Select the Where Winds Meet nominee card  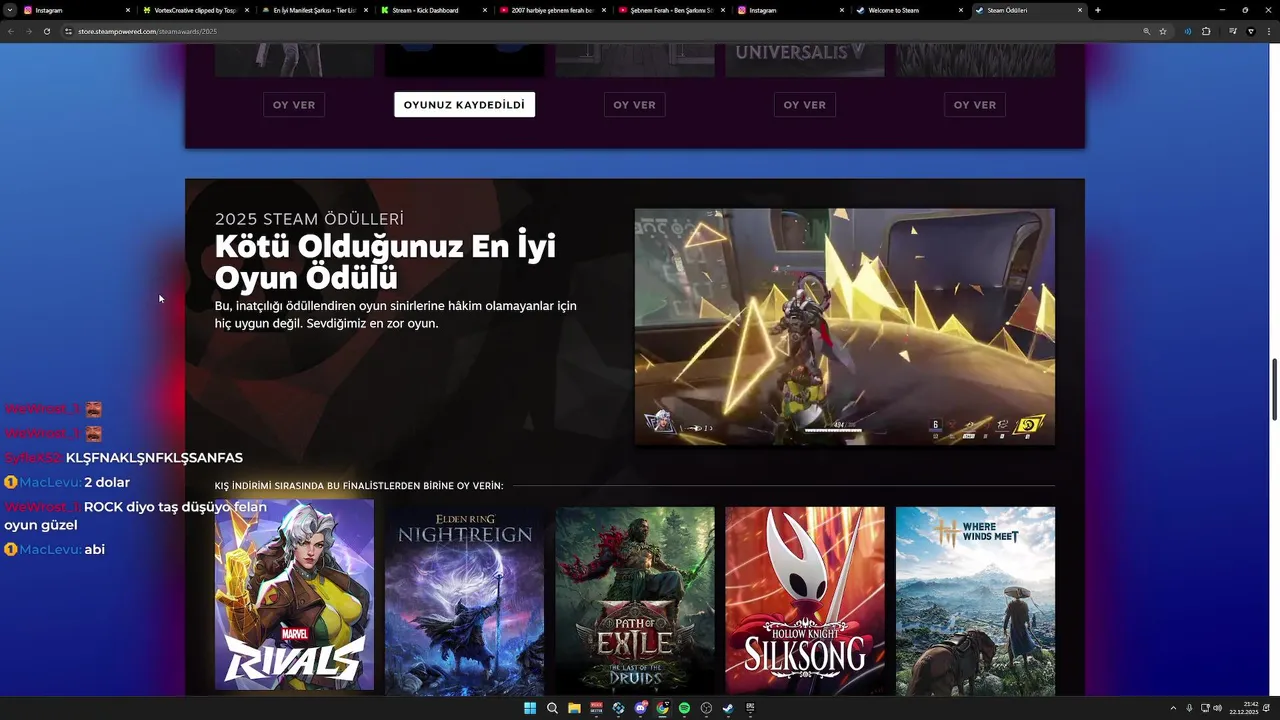point(975,601)
